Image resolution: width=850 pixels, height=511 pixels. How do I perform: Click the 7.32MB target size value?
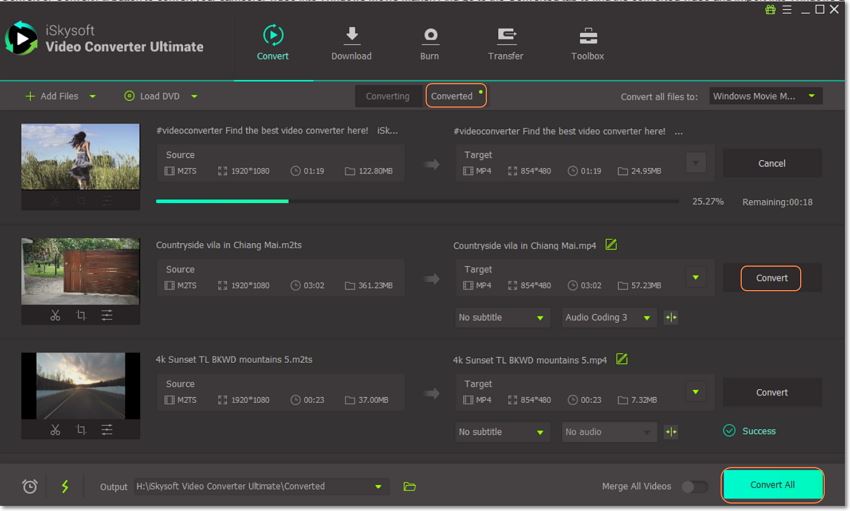644,400
